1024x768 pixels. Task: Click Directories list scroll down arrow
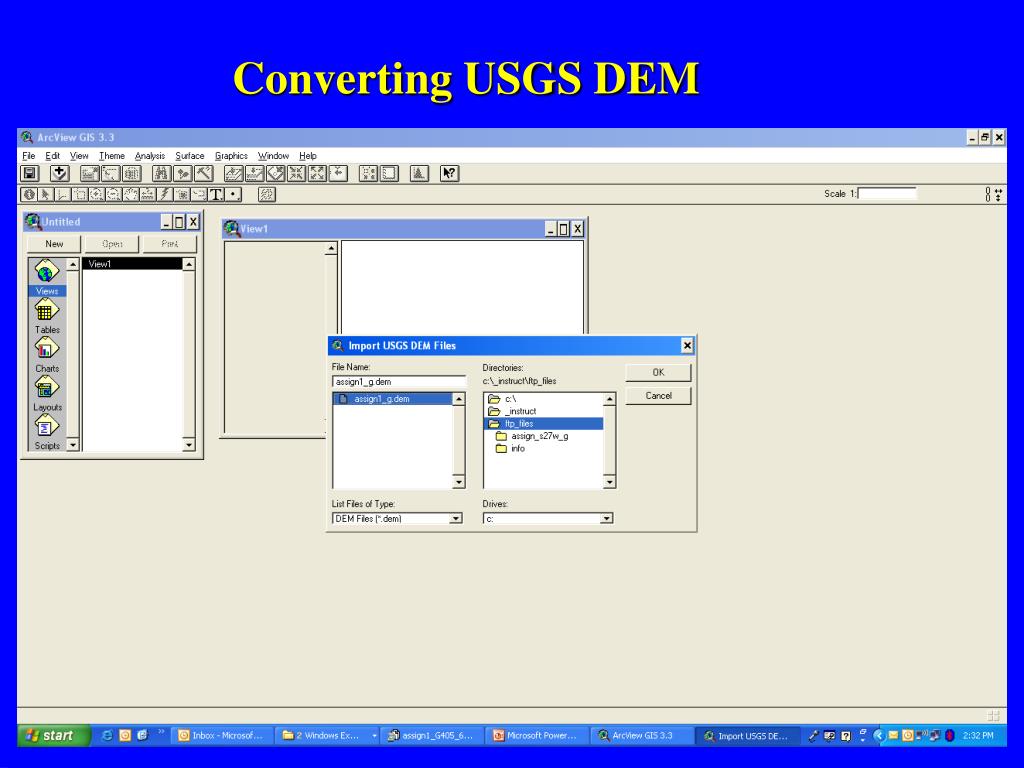point(609,483)
